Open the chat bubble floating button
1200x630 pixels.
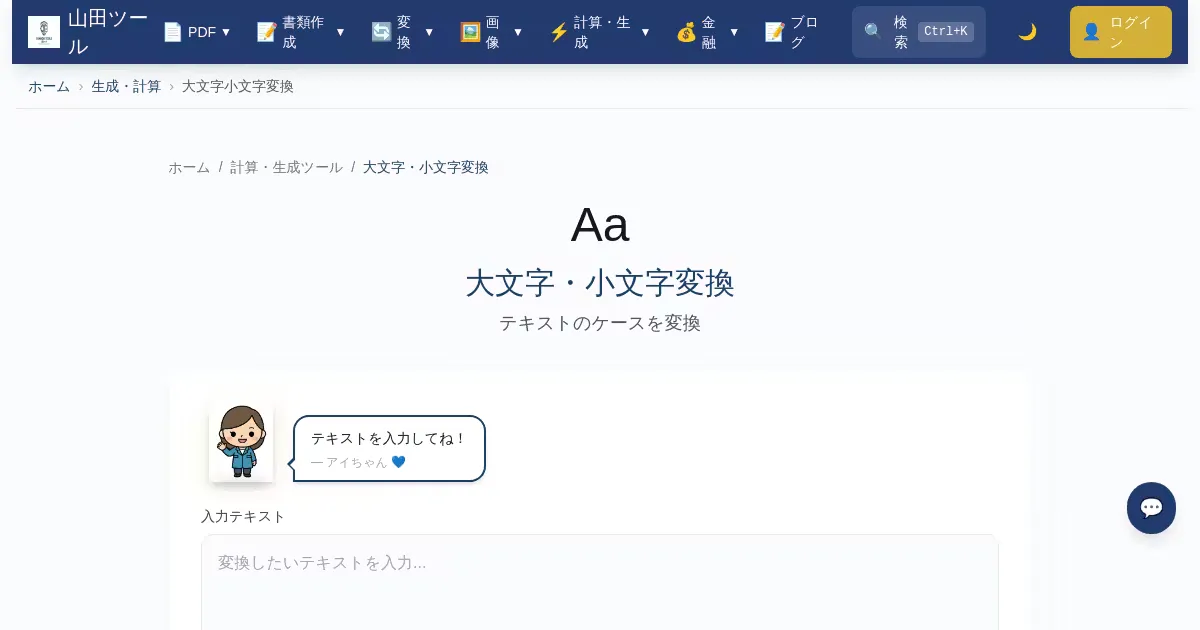click(1151, 508)
